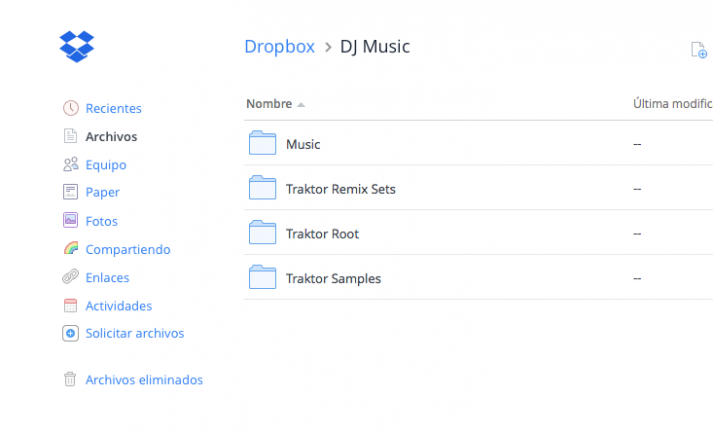Click the Equipo people icon
Image resolution: width=713 pixels, height=433 pixels.
(70, 164)
